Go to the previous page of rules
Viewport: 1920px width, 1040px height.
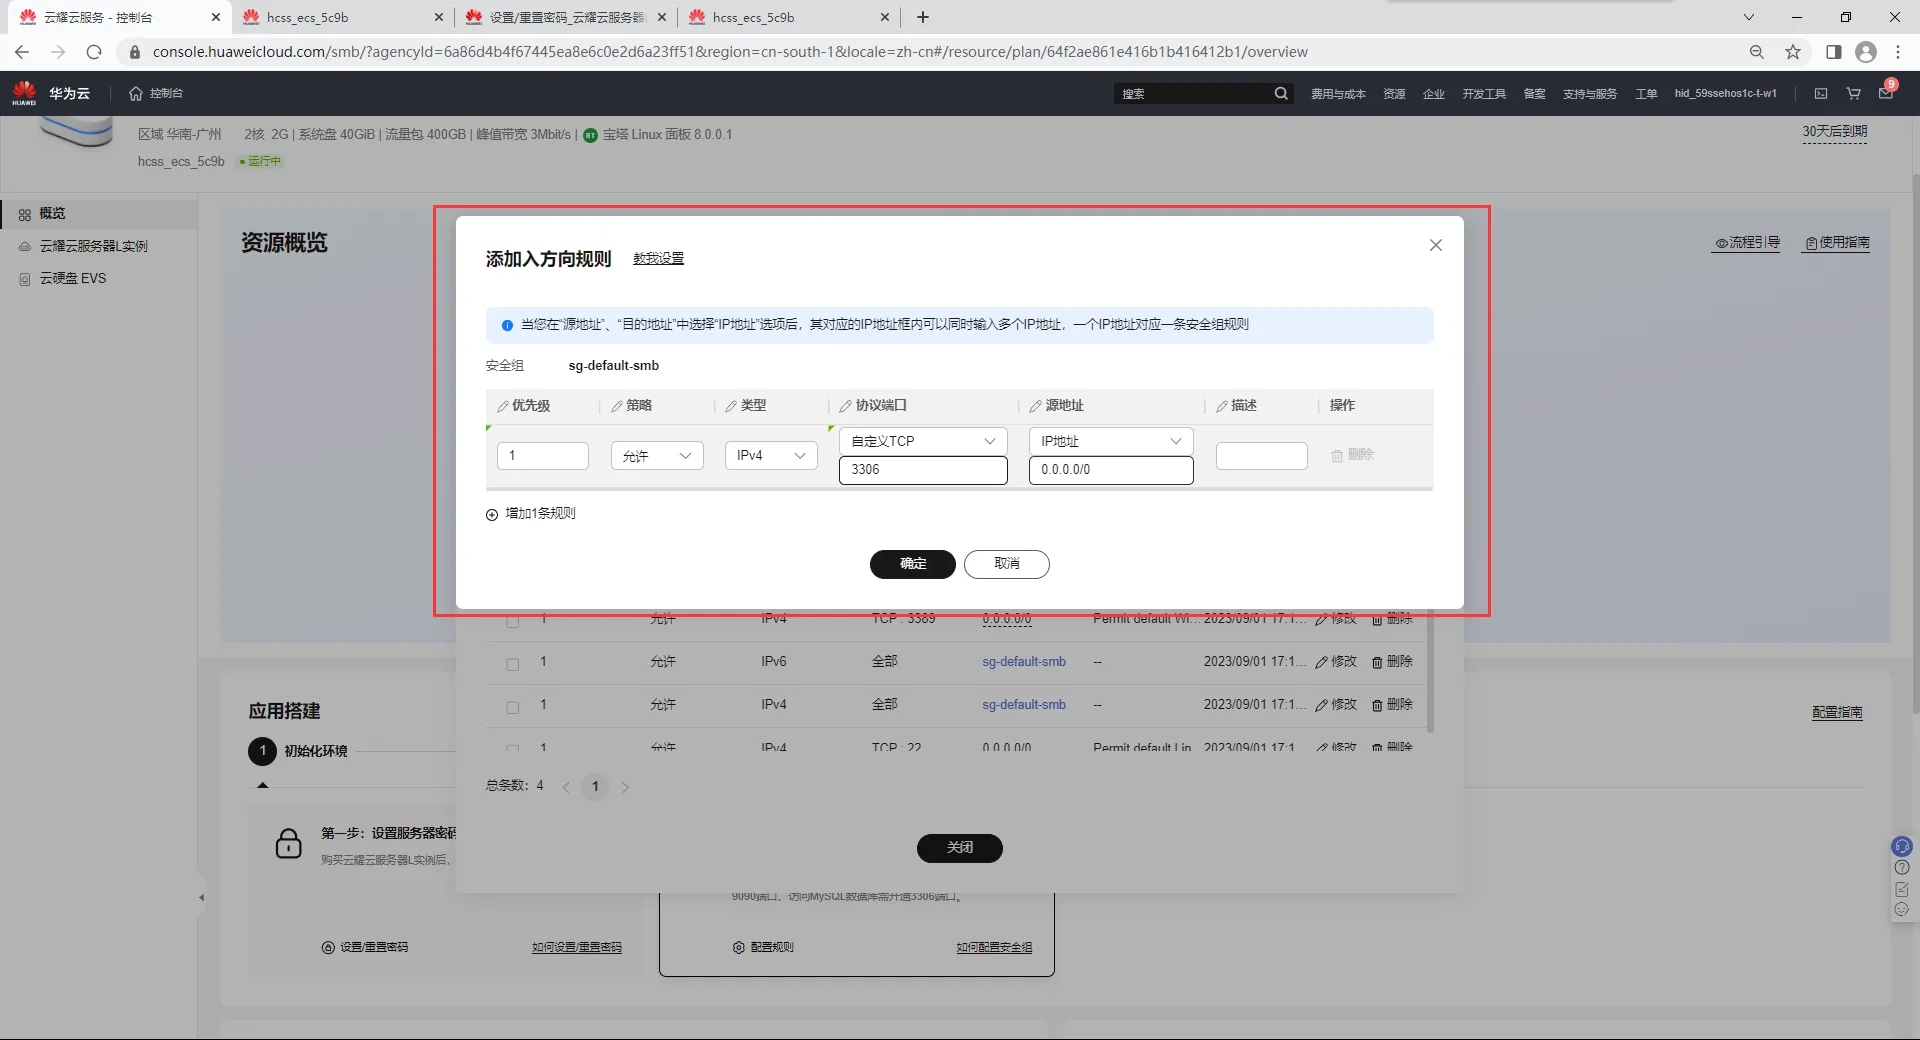566,787
